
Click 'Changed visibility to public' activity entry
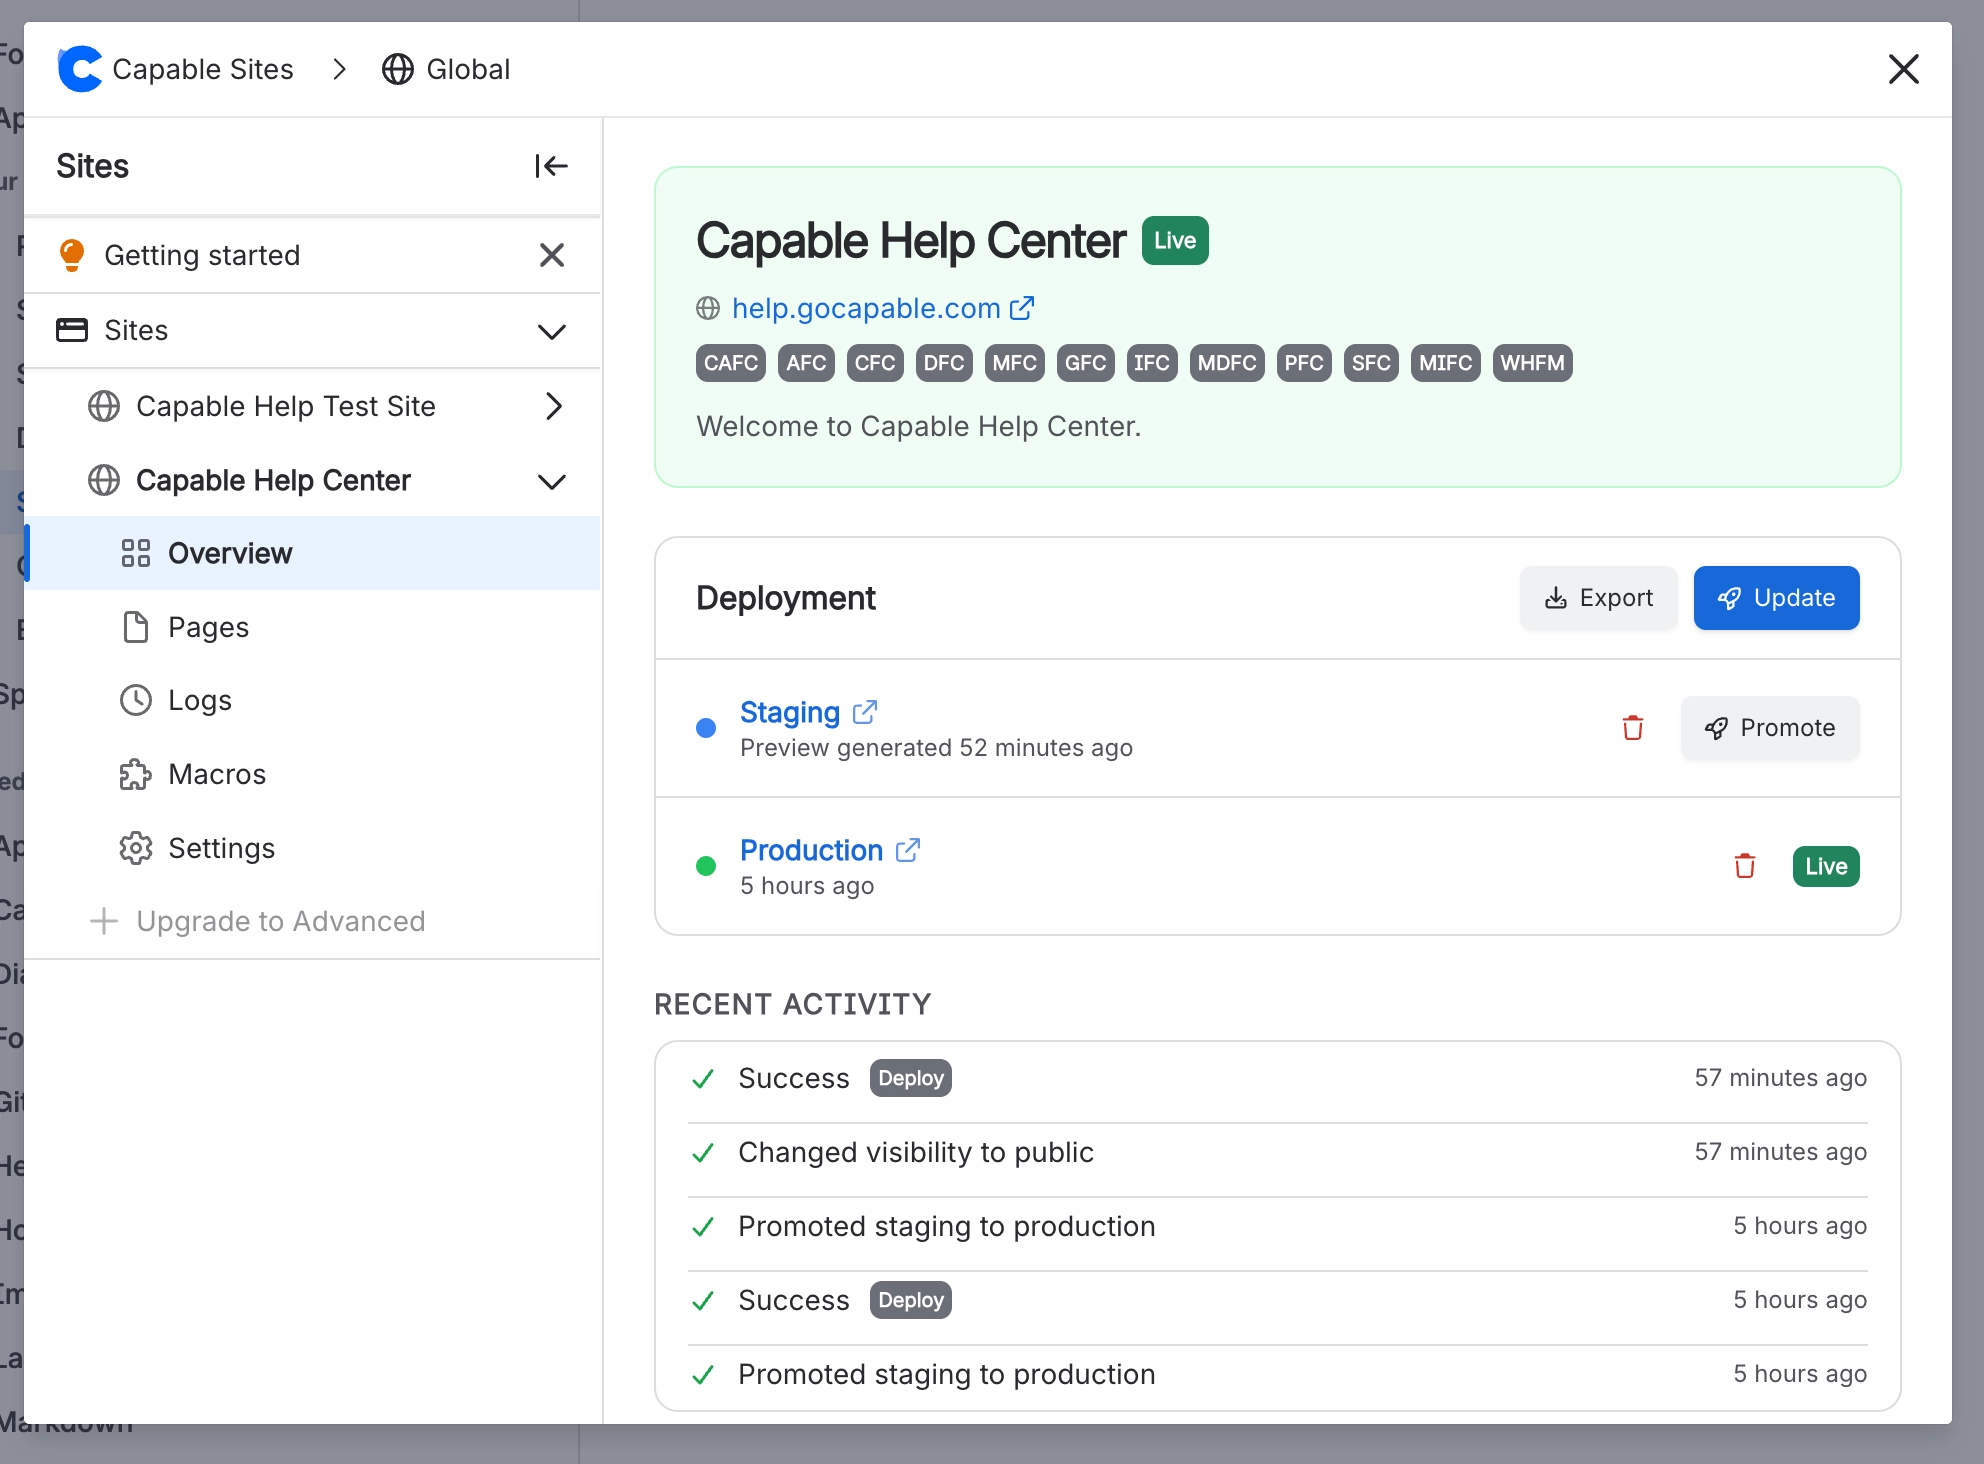[x=916, y=1152]
